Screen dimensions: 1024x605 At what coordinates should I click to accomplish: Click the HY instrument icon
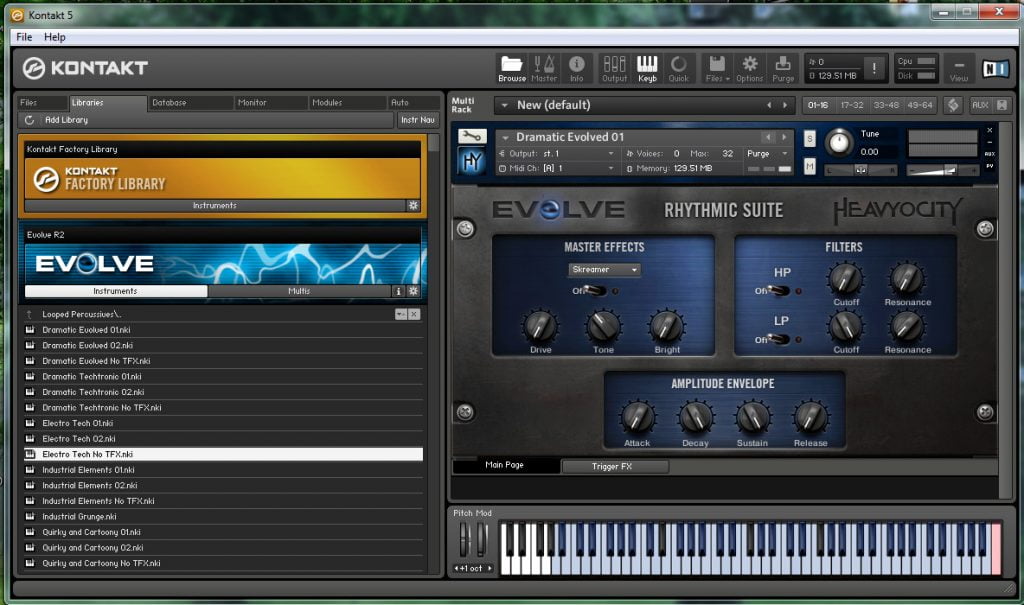click(x=472, y=161)
